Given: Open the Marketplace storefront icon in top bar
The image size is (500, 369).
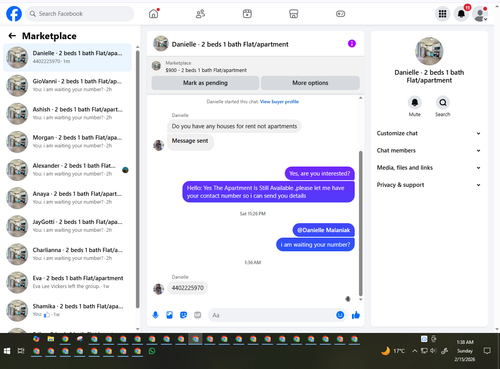Looking at the screenshot, I should [x=294, y=14].
